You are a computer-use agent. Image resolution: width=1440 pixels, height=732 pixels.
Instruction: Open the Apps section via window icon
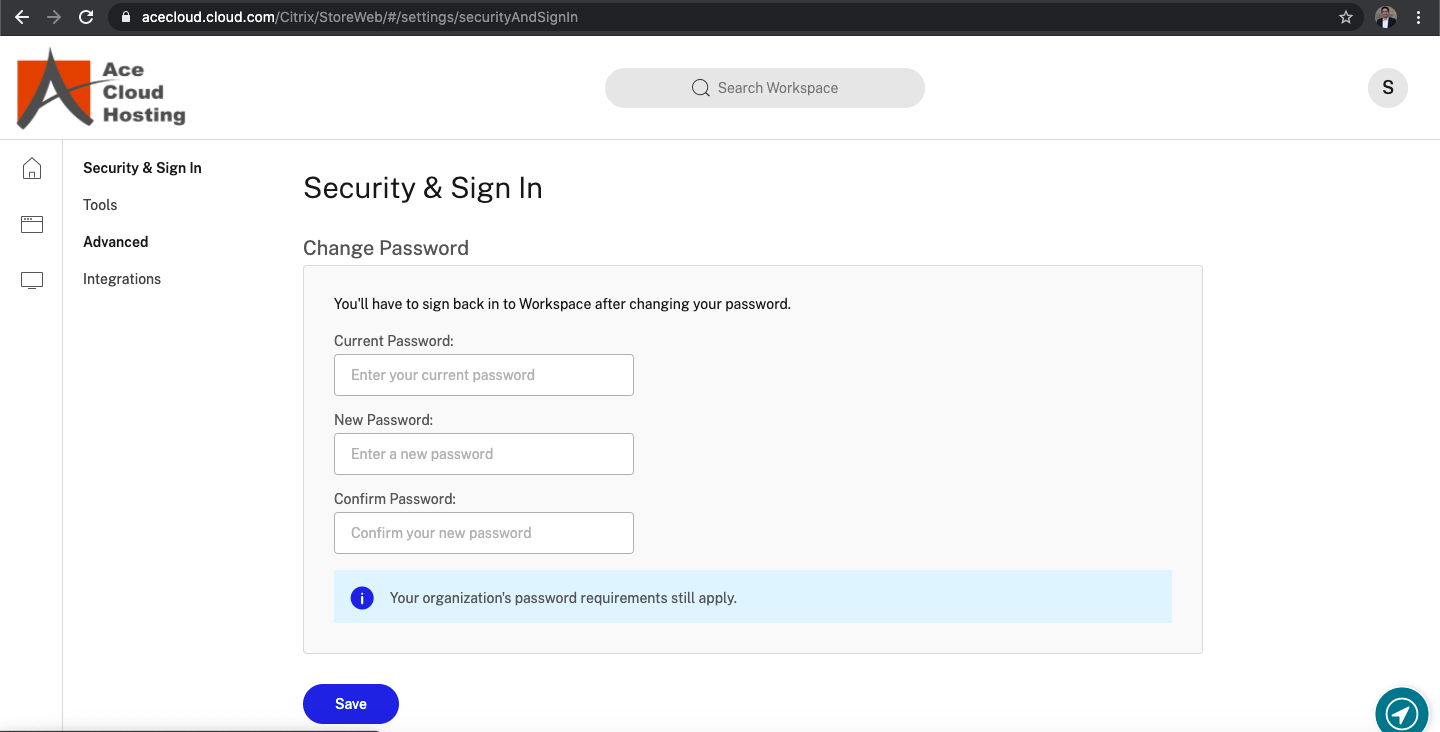tap(31, 224)
